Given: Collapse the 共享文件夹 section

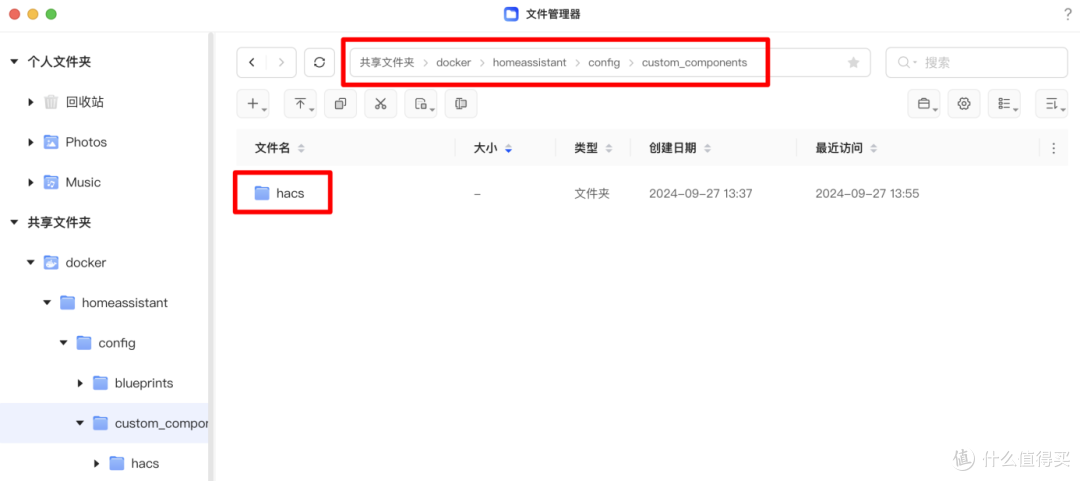Looking at the screenshot, I should point(14,223).
